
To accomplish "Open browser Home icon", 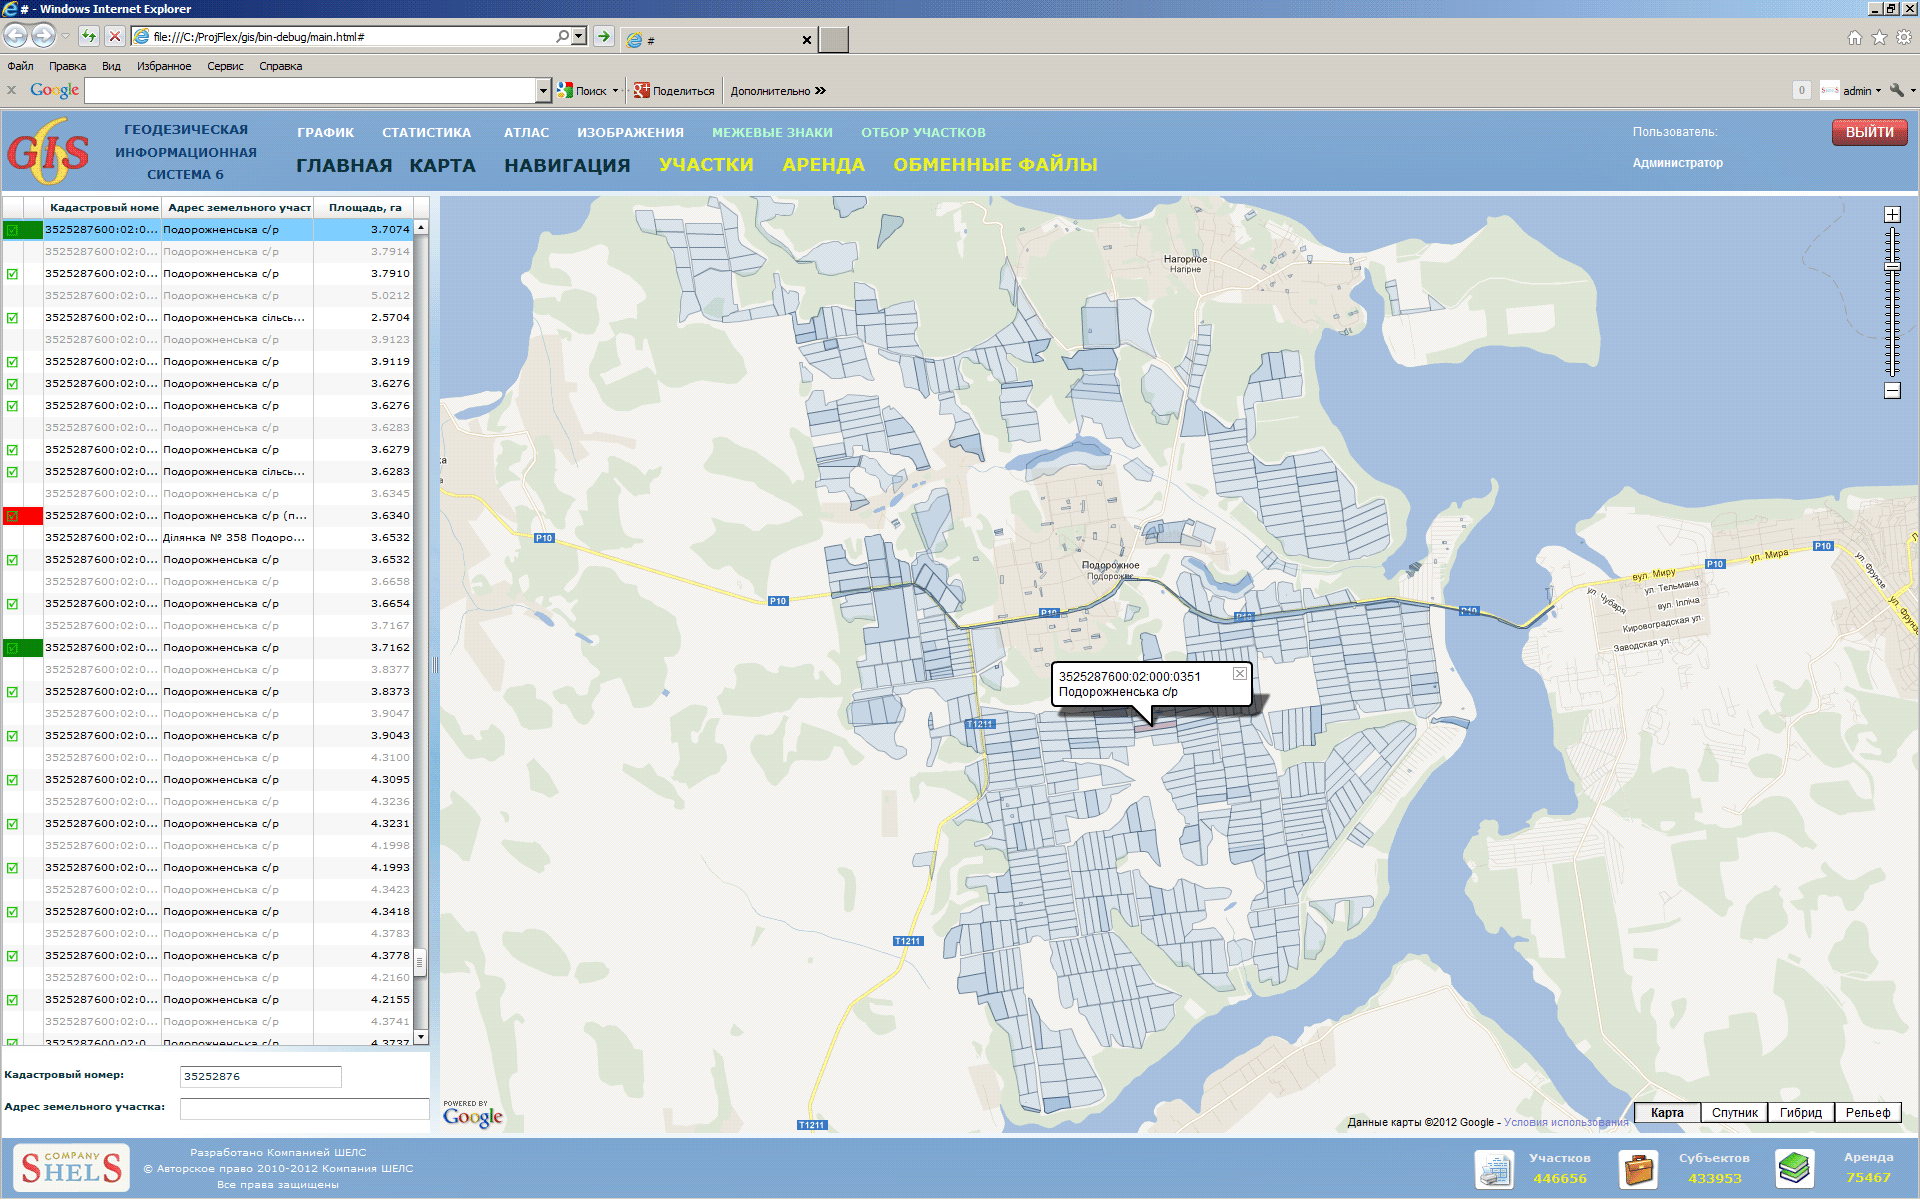I will [x=1855, y=38].
